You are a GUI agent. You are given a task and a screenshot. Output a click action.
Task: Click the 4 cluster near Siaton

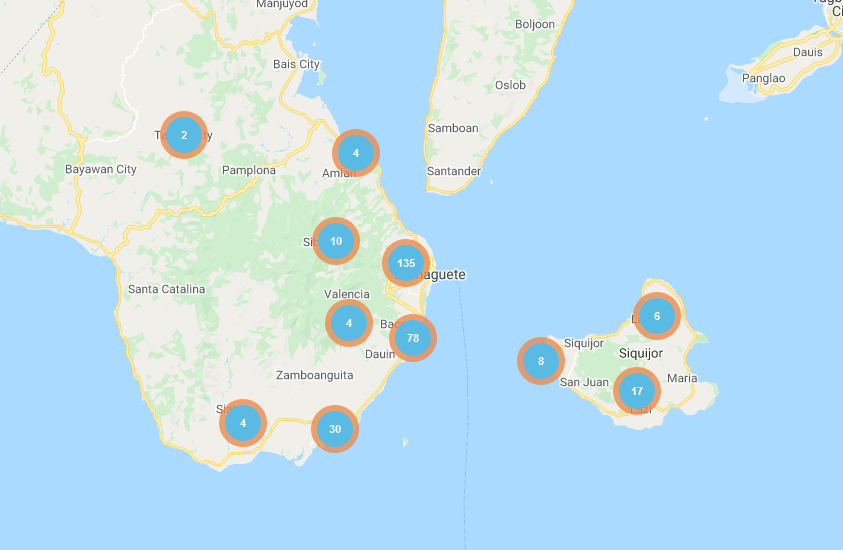(243, 423)
